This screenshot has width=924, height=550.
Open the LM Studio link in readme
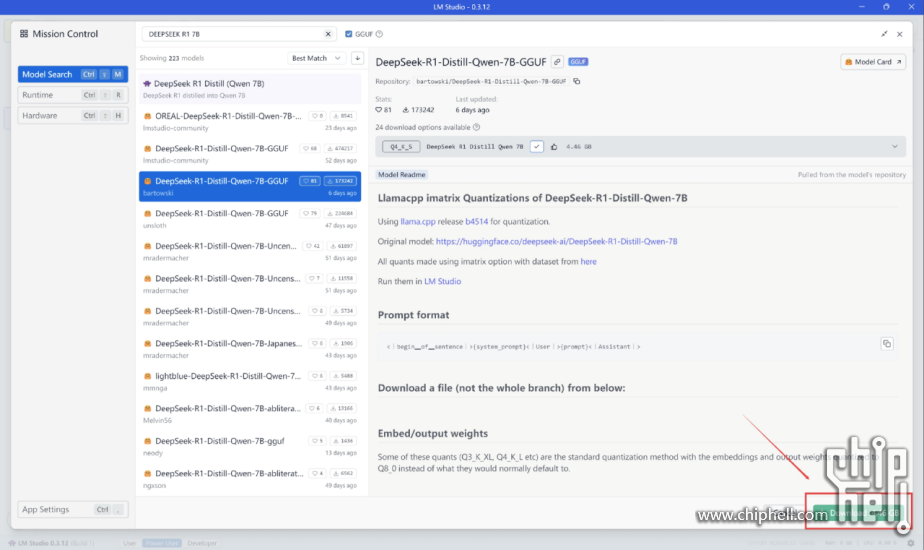coord(443,282)
